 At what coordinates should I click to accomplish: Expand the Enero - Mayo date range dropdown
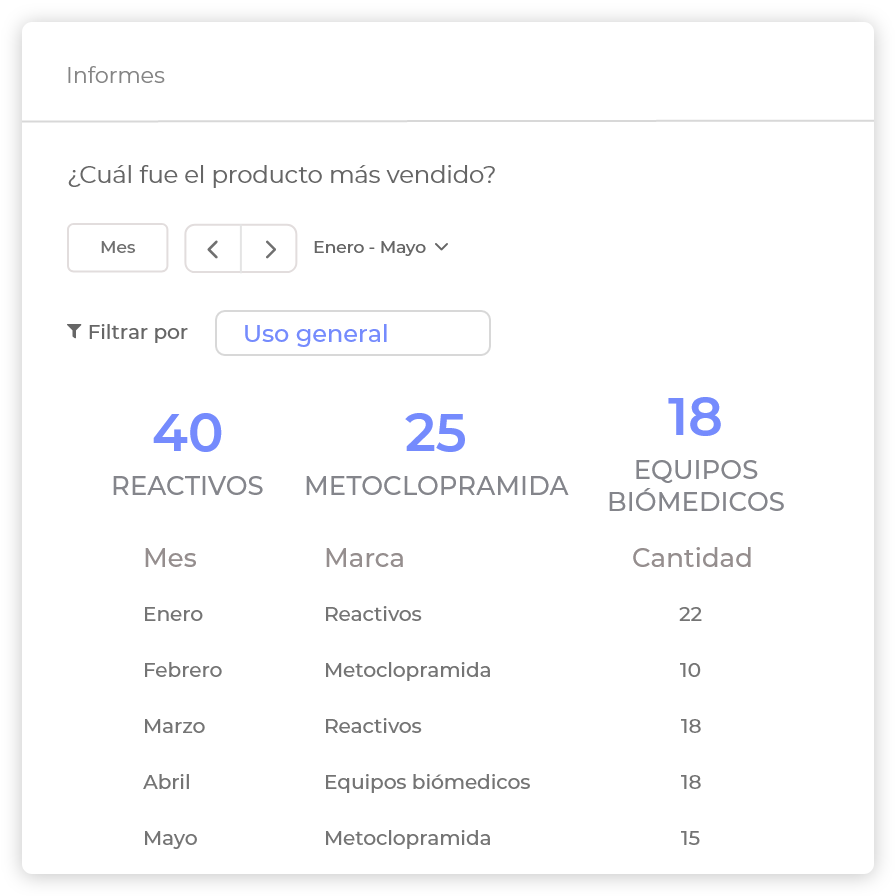pyautogui.click(x=381, y=247)
